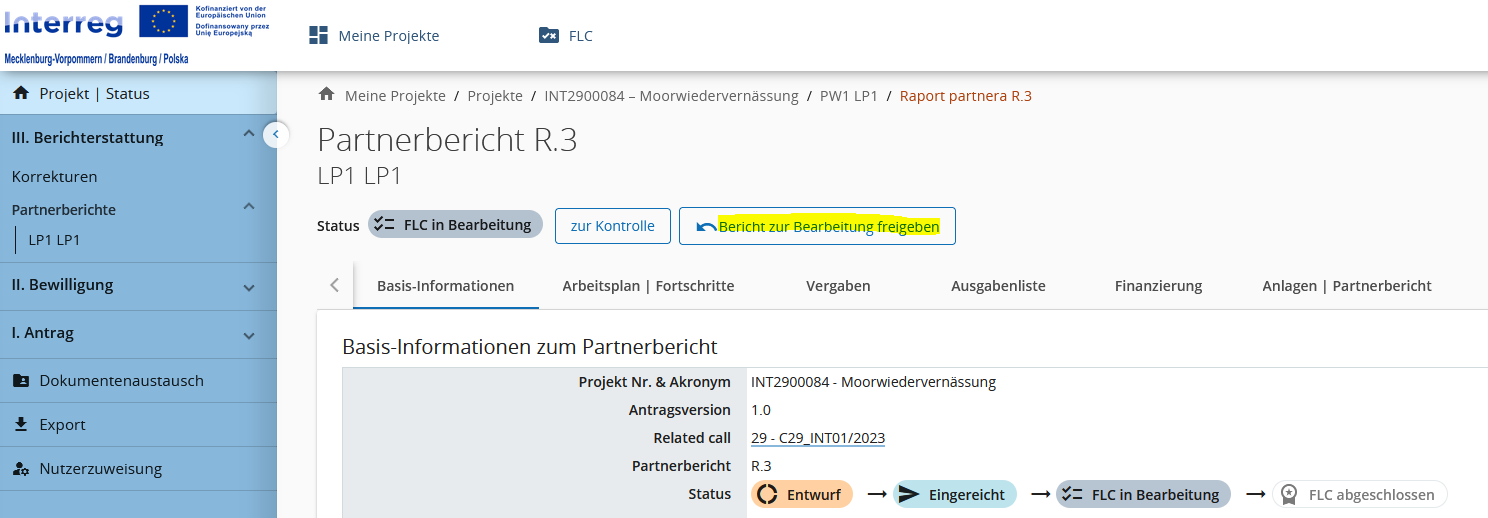The height and width of the screenshot is (518, 1488).
Task: Collapse the III. Berichterstattung section
Action: pos(249,135)
